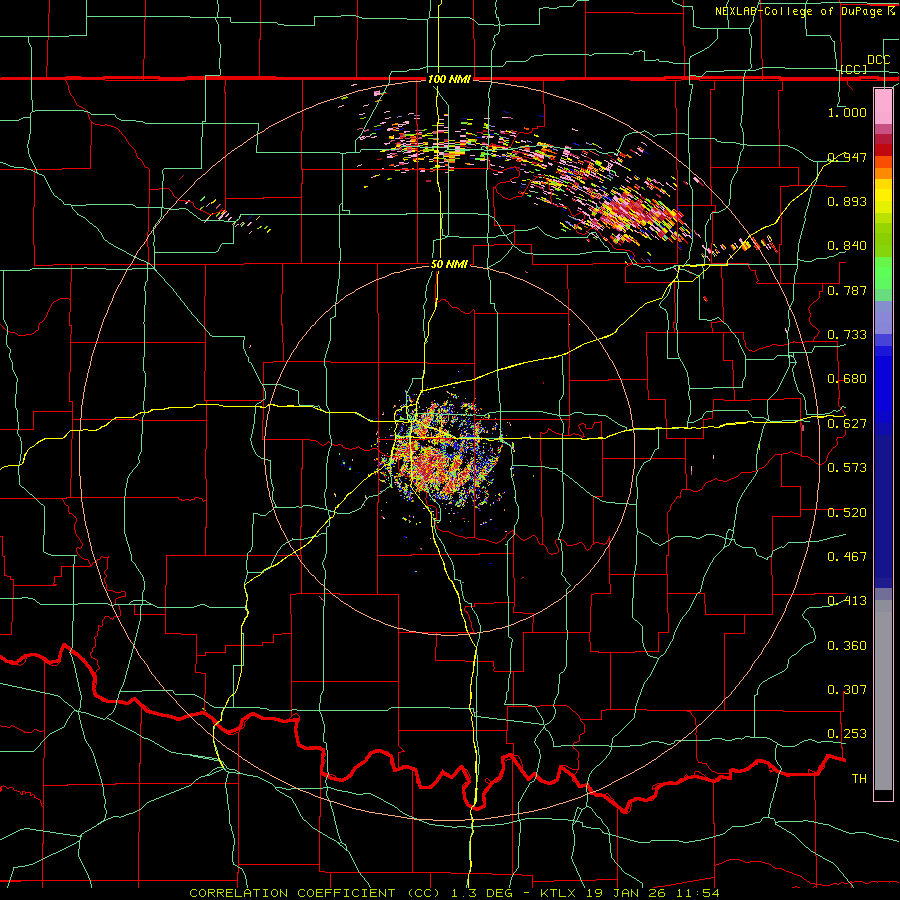The image size is (900, 900).
Task: Click the 50 NMI range ring label
Action: pyautogui.click(x=449, y=265)
